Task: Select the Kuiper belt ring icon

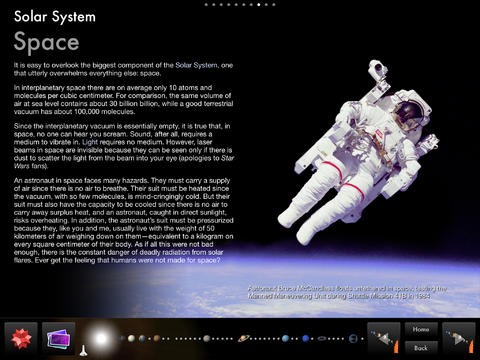Action: pos(323,339)
